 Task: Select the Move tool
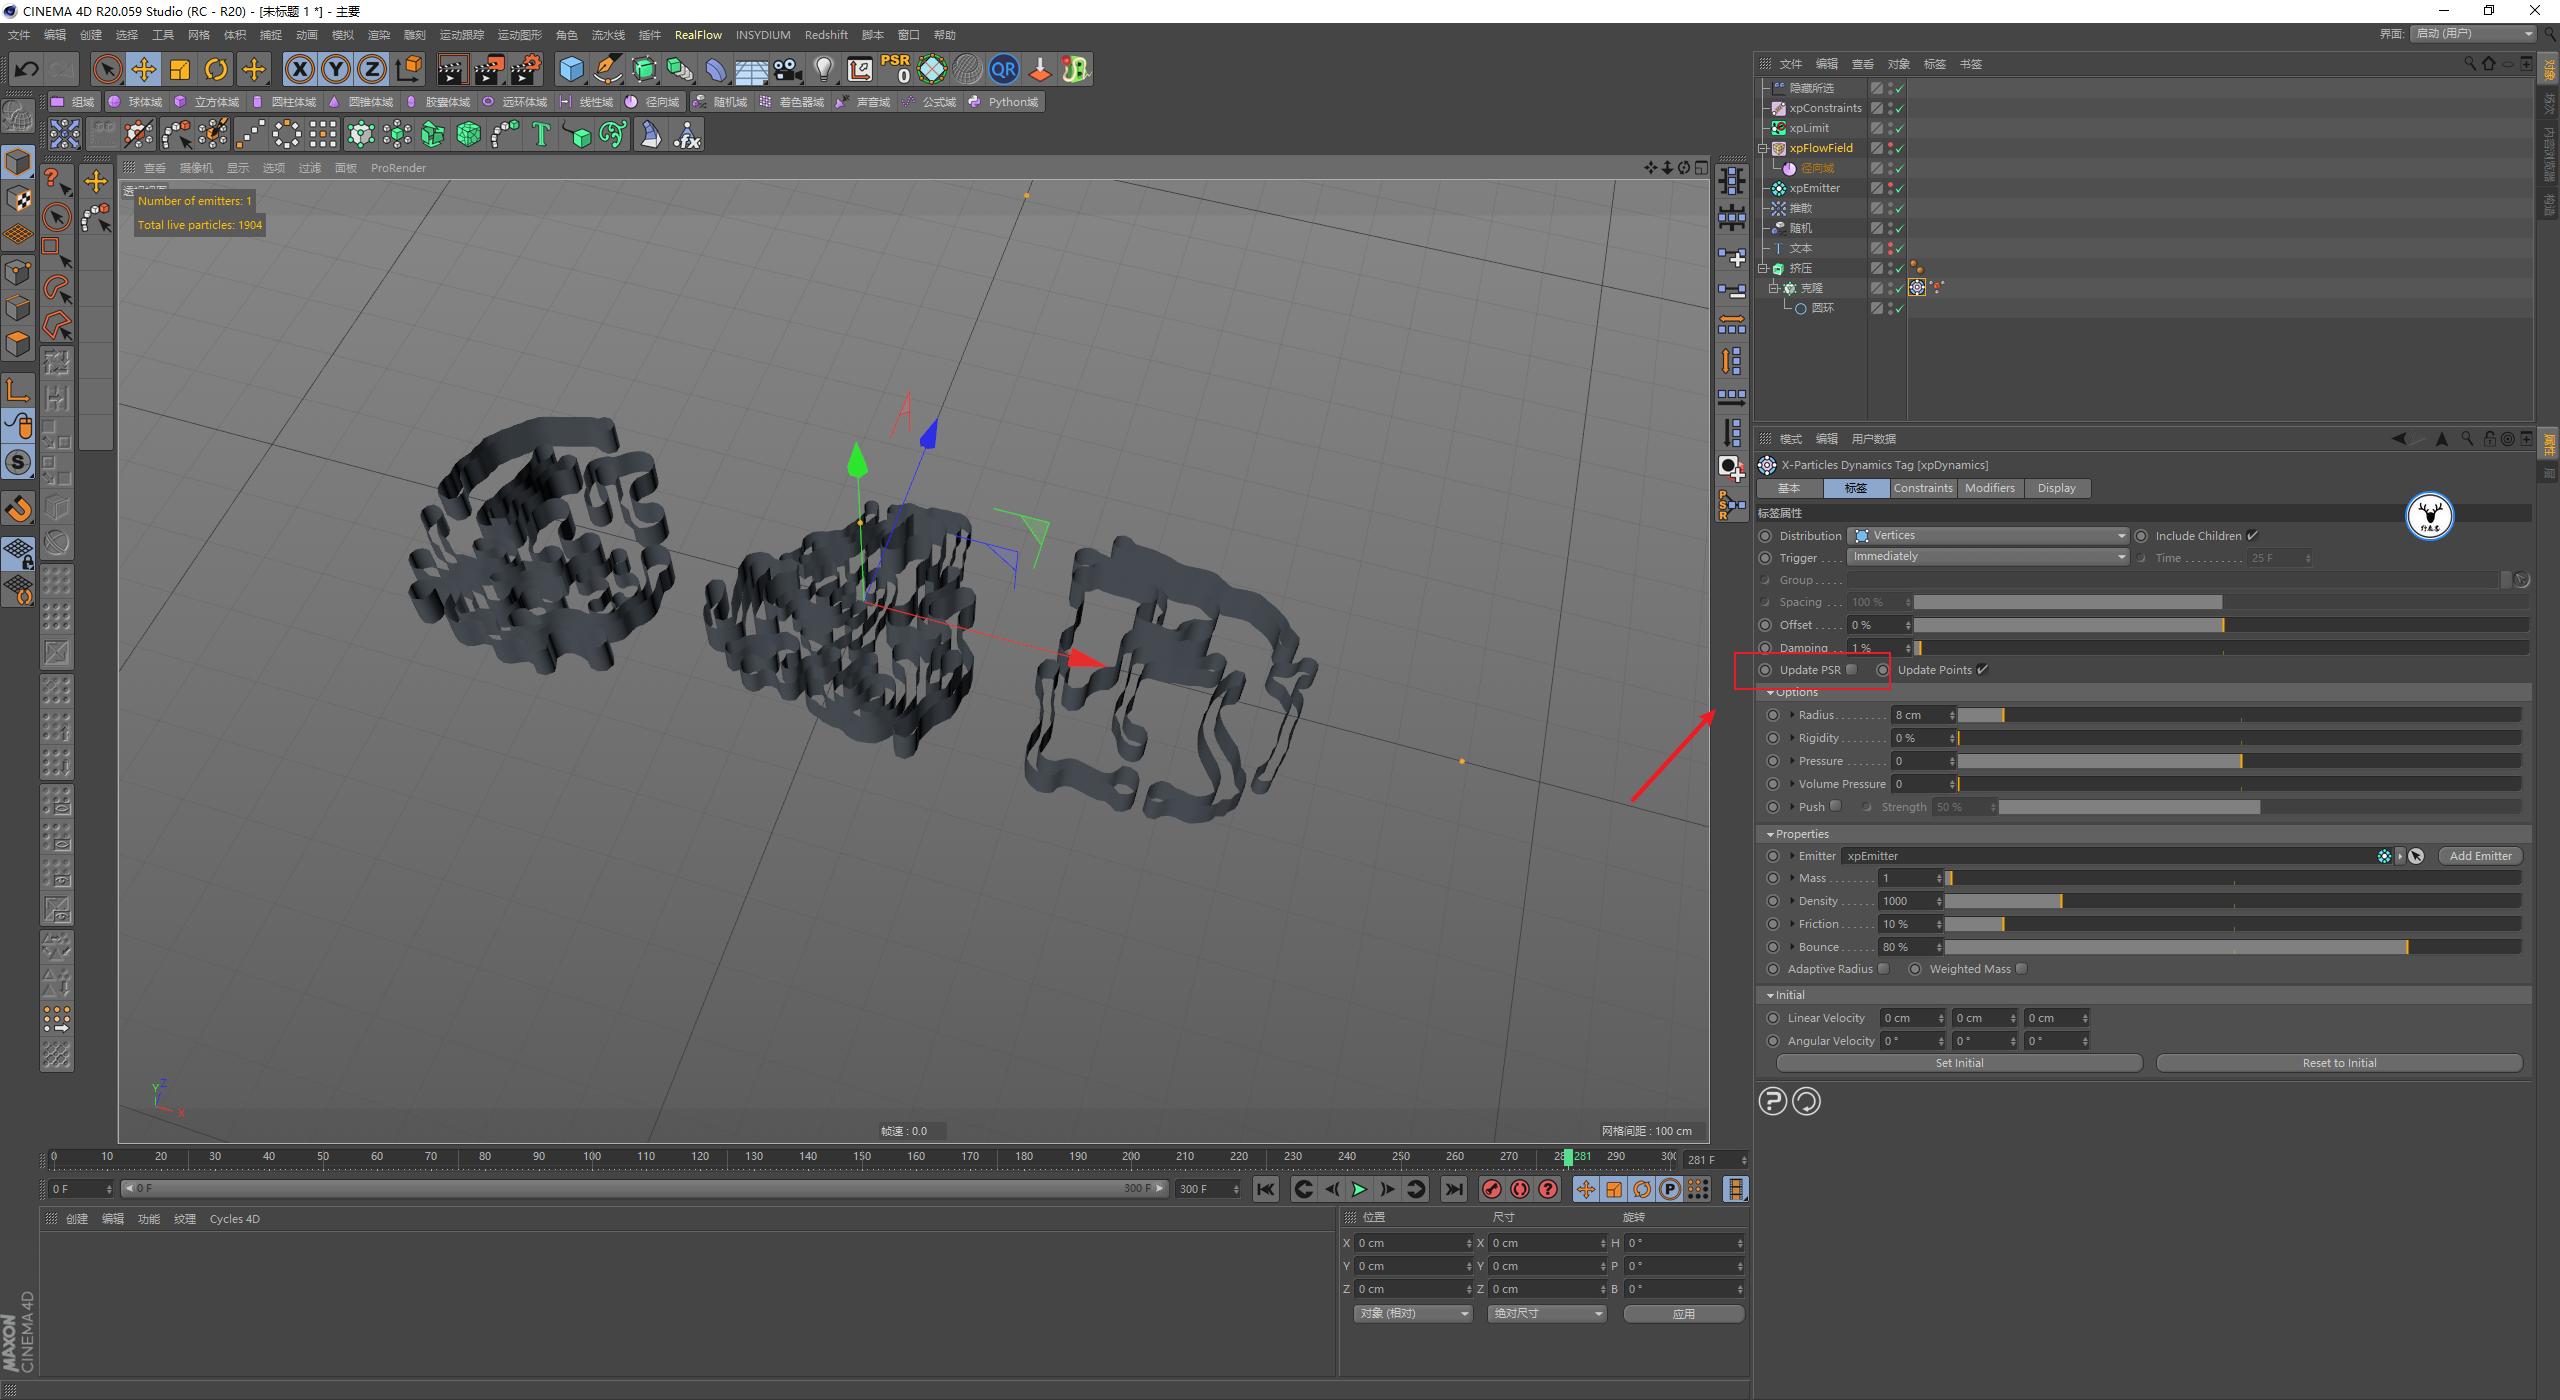[x=143, y=68]
